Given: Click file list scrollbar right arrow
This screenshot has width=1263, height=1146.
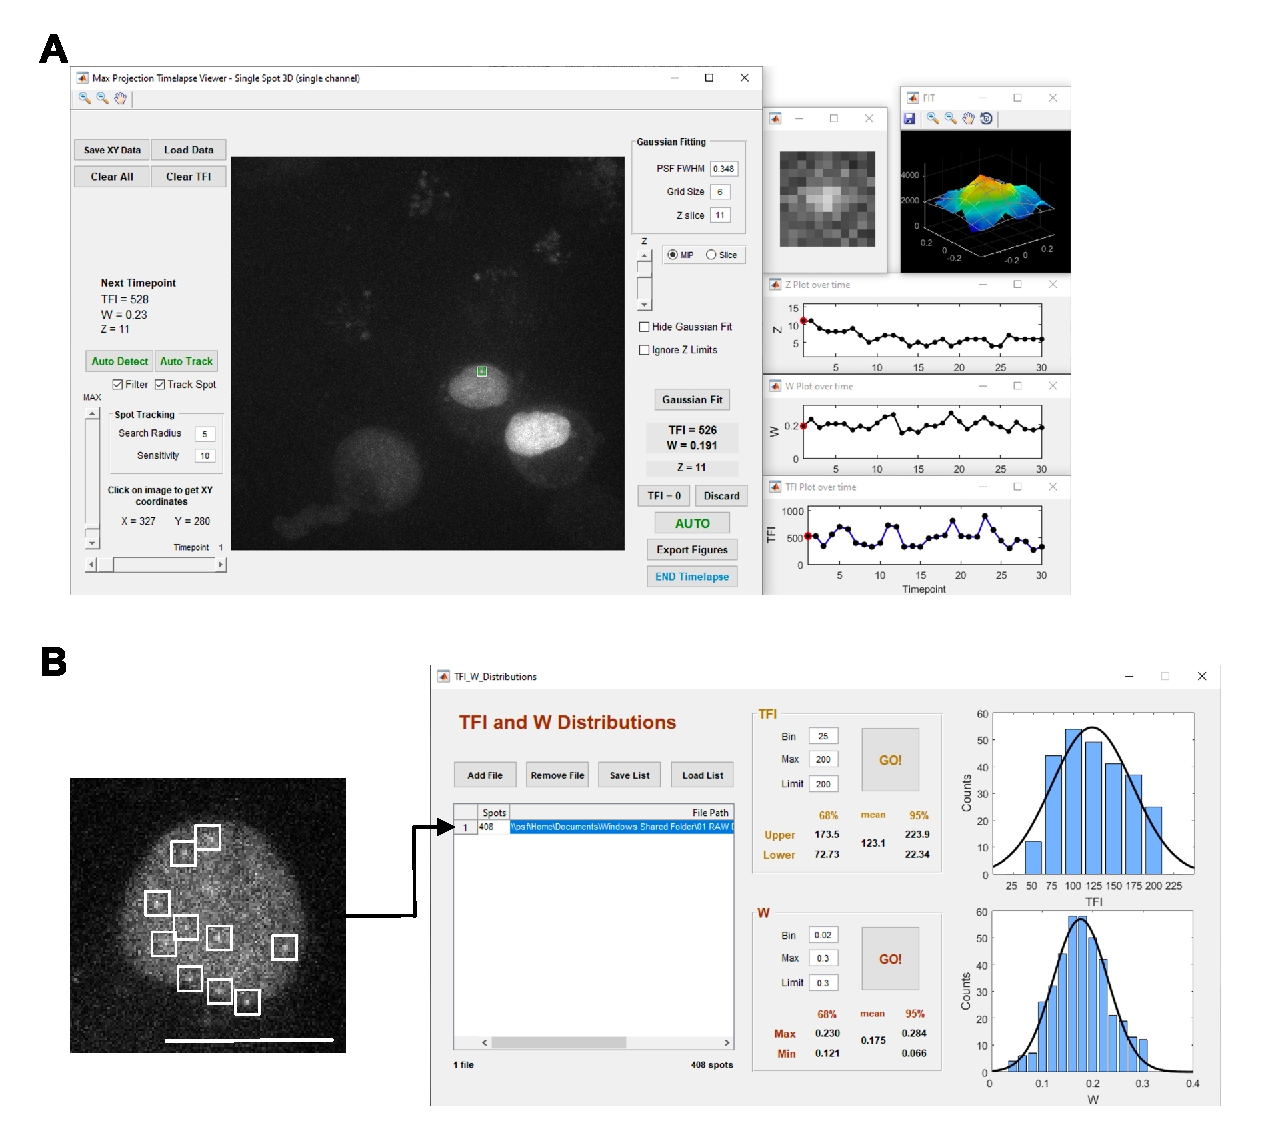Looking at the screenshot, I should (727, 1043).
